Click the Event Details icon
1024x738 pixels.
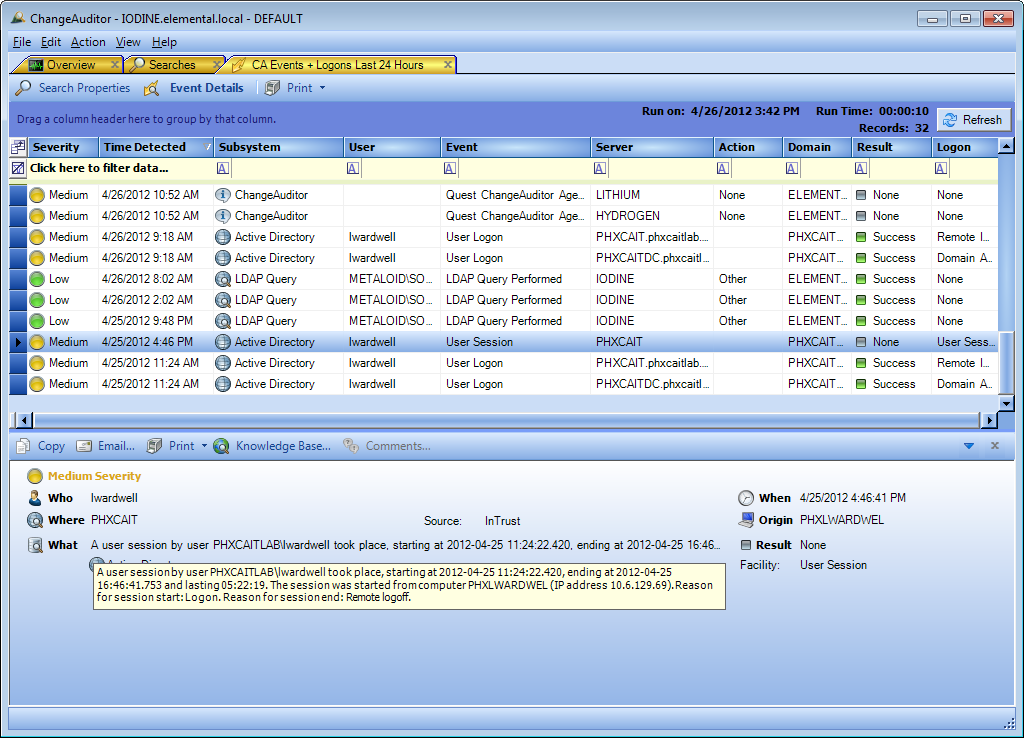pos(152,88)
